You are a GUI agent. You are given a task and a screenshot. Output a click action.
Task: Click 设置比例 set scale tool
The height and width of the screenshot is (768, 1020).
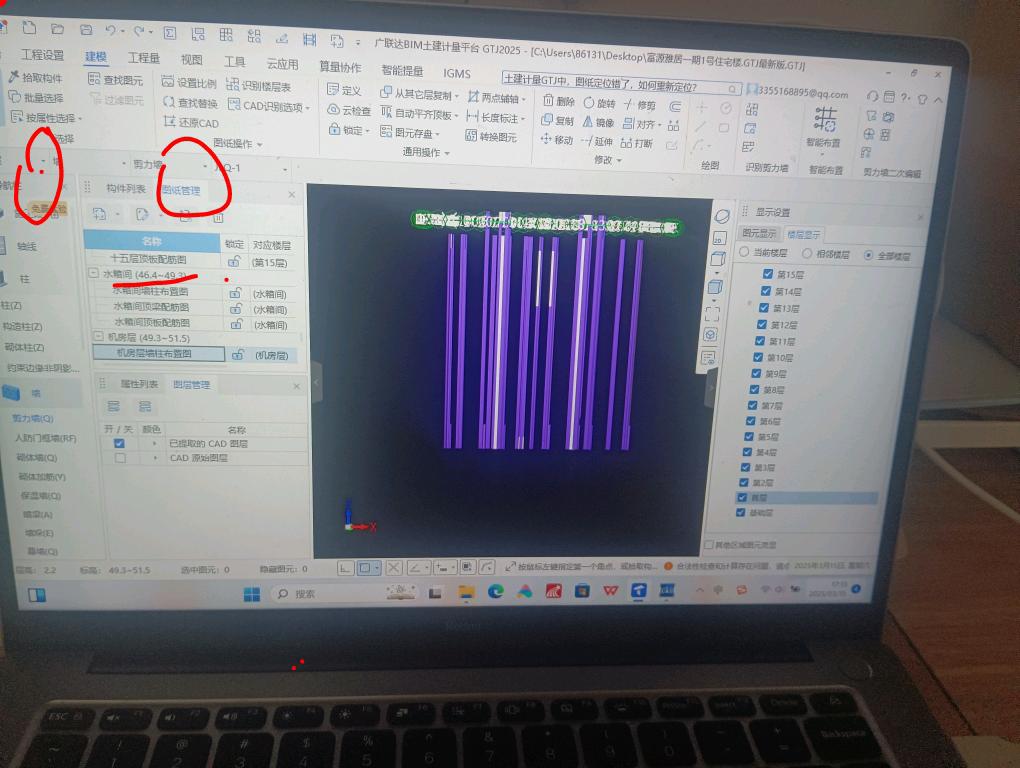point(189,83)
